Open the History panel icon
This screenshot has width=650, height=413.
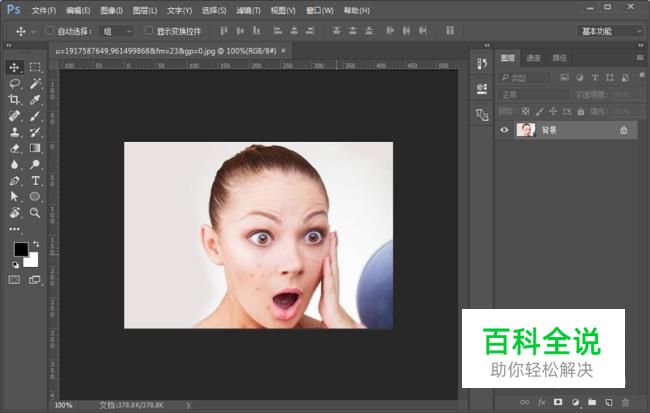pyautogui.click(x=480, y=65)
